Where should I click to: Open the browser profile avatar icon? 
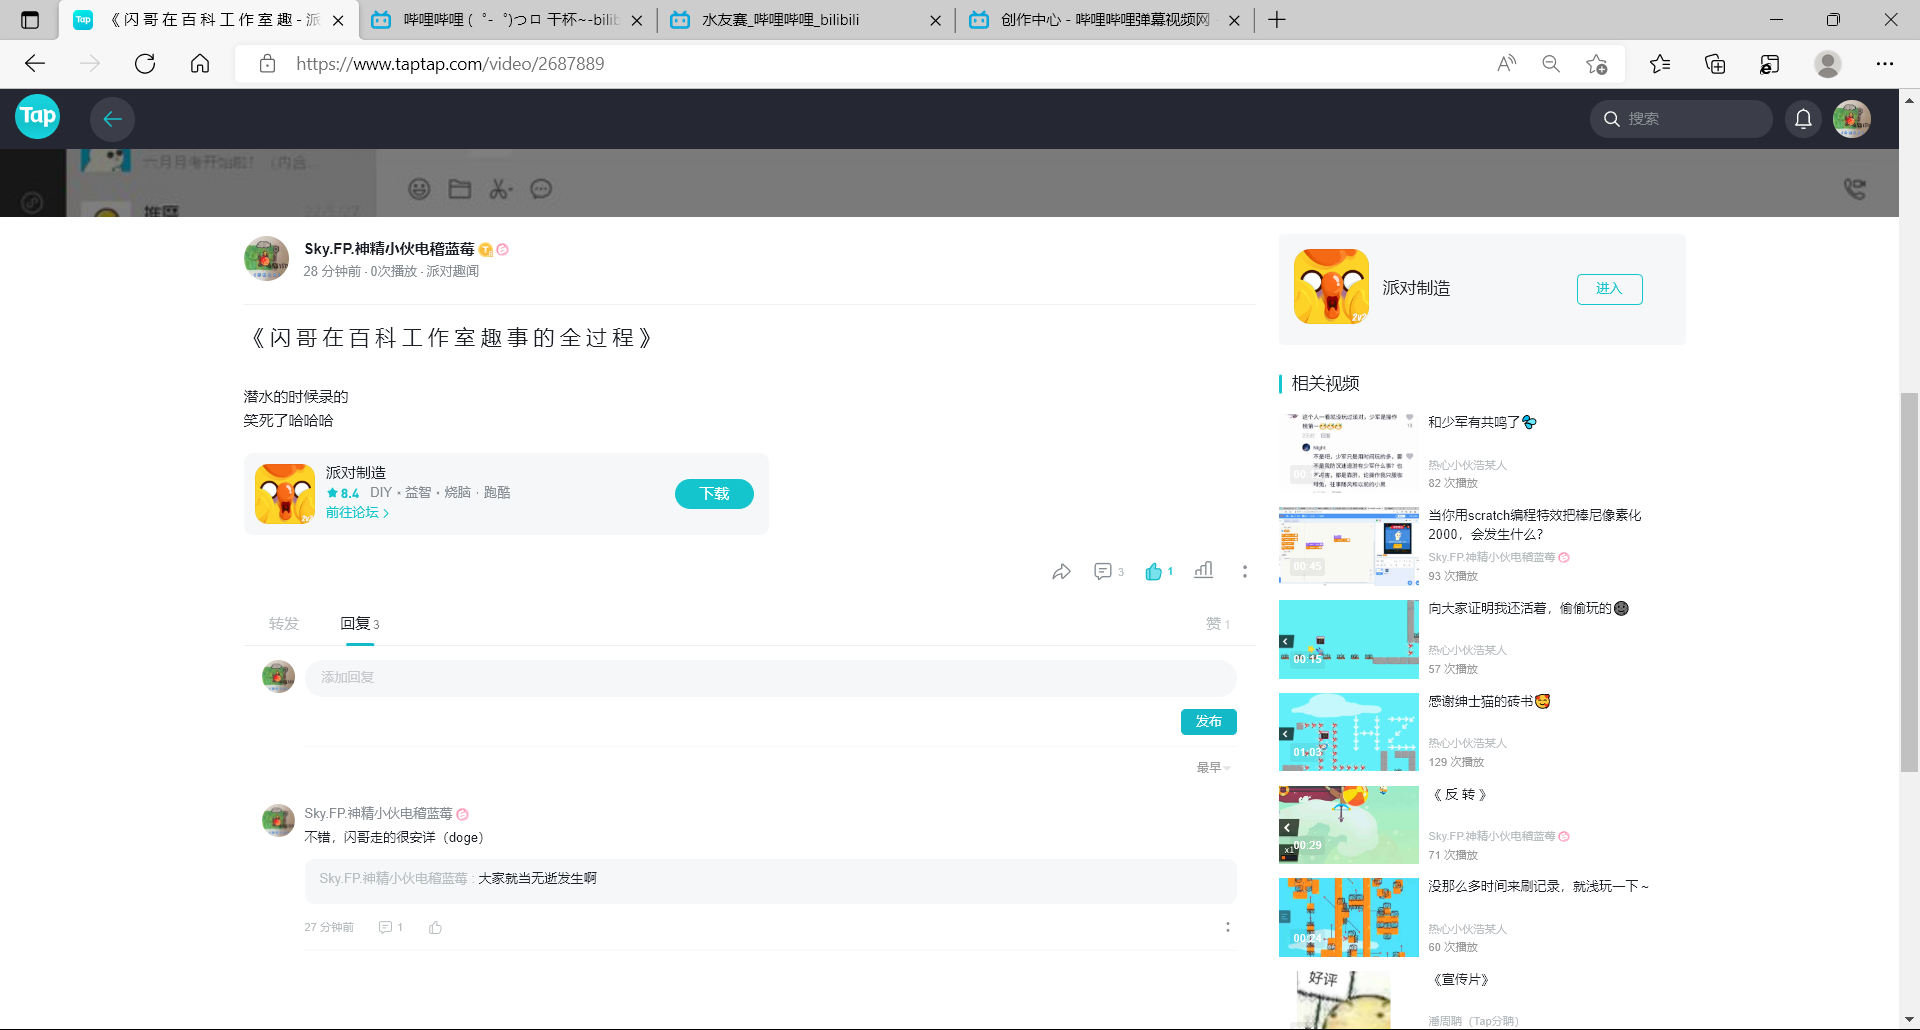(x=1828, y=64)
